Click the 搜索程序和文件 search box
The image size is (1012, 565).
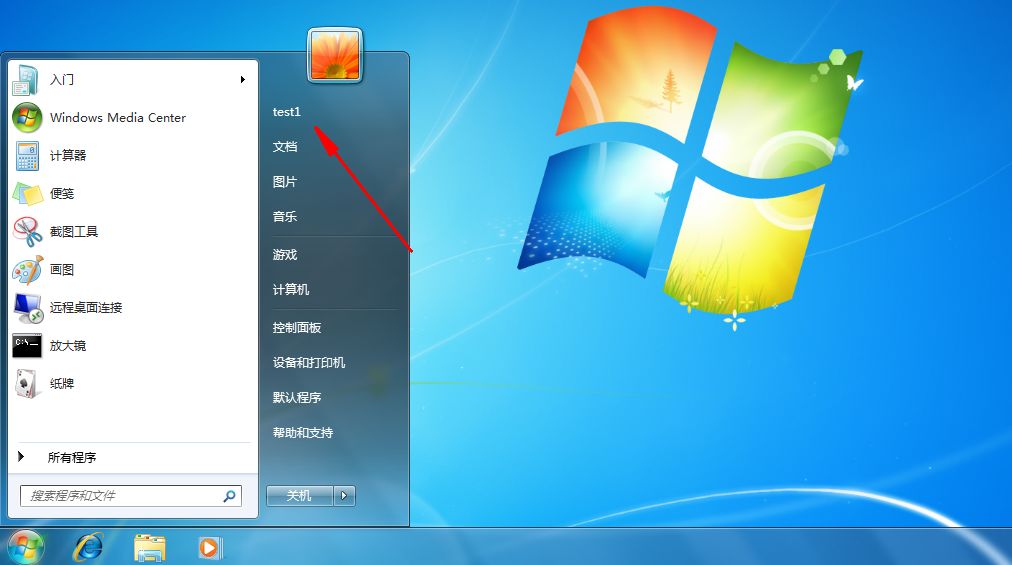click(x=131, y=496)
